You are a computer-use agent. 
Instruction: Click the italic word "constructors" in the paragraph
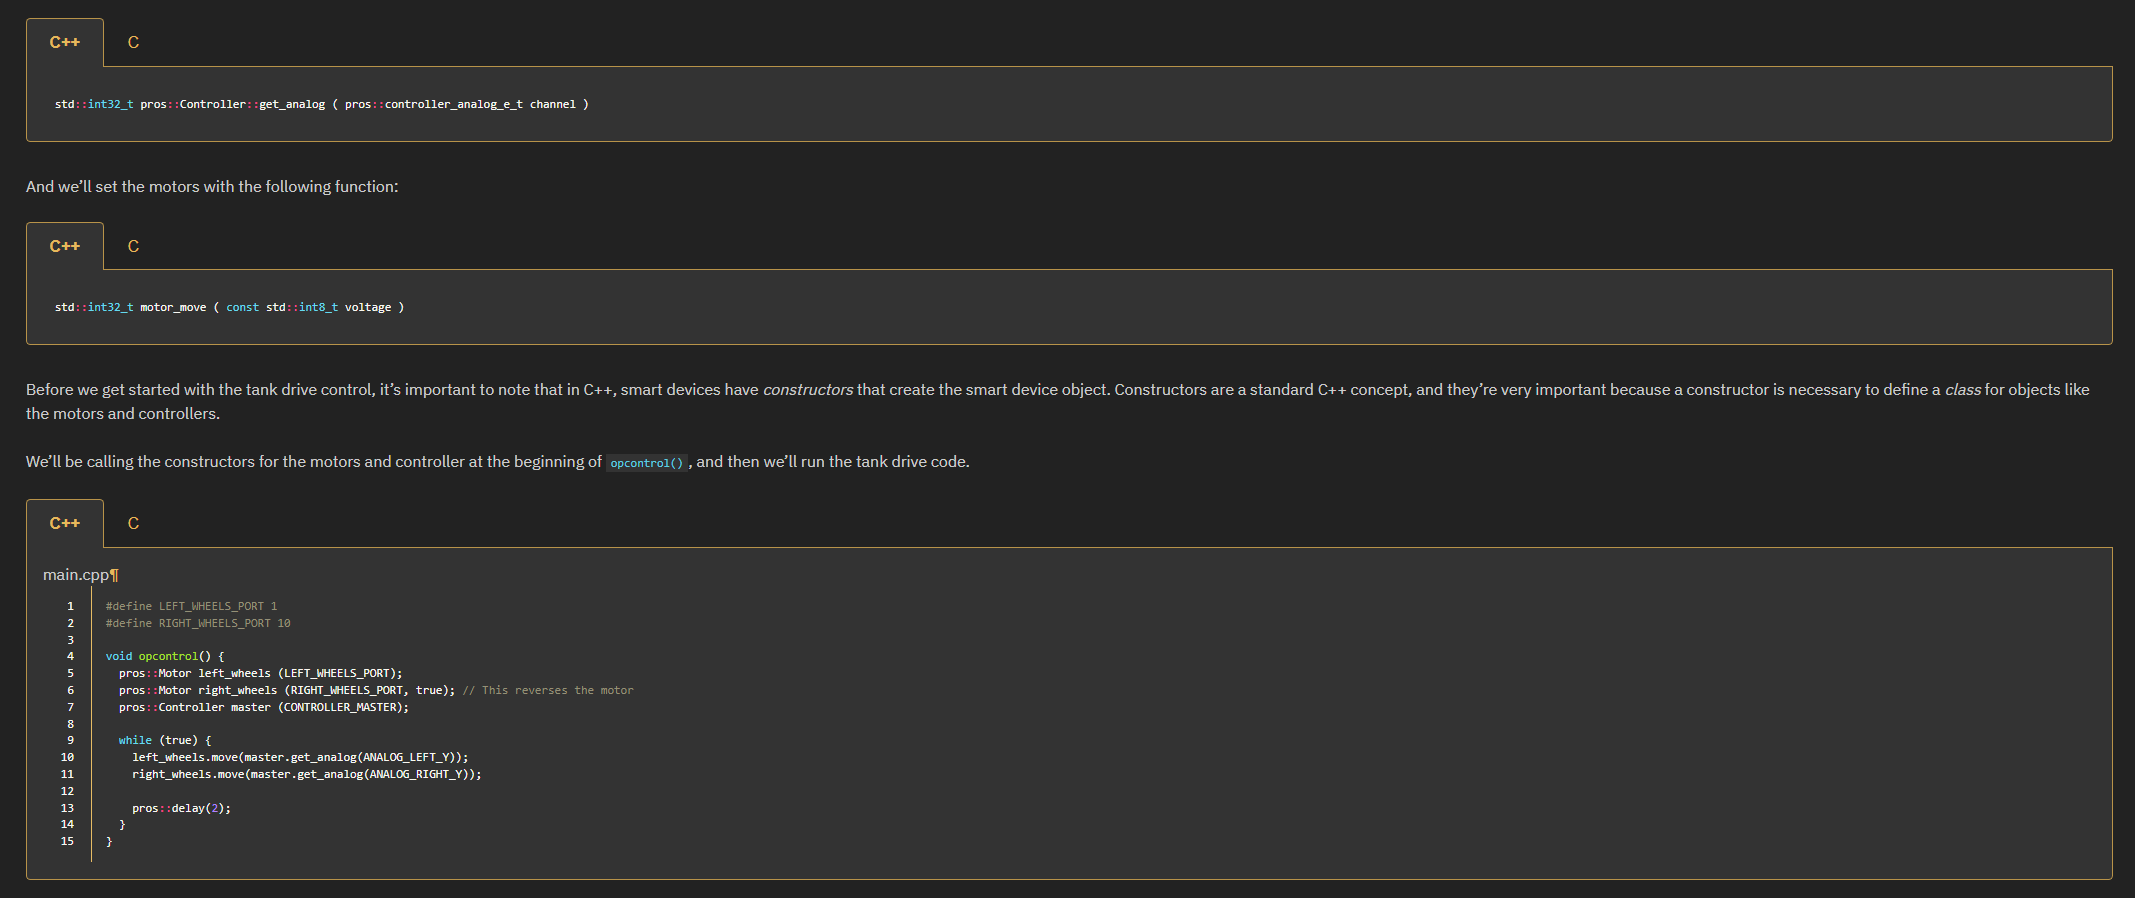[808, 390]
